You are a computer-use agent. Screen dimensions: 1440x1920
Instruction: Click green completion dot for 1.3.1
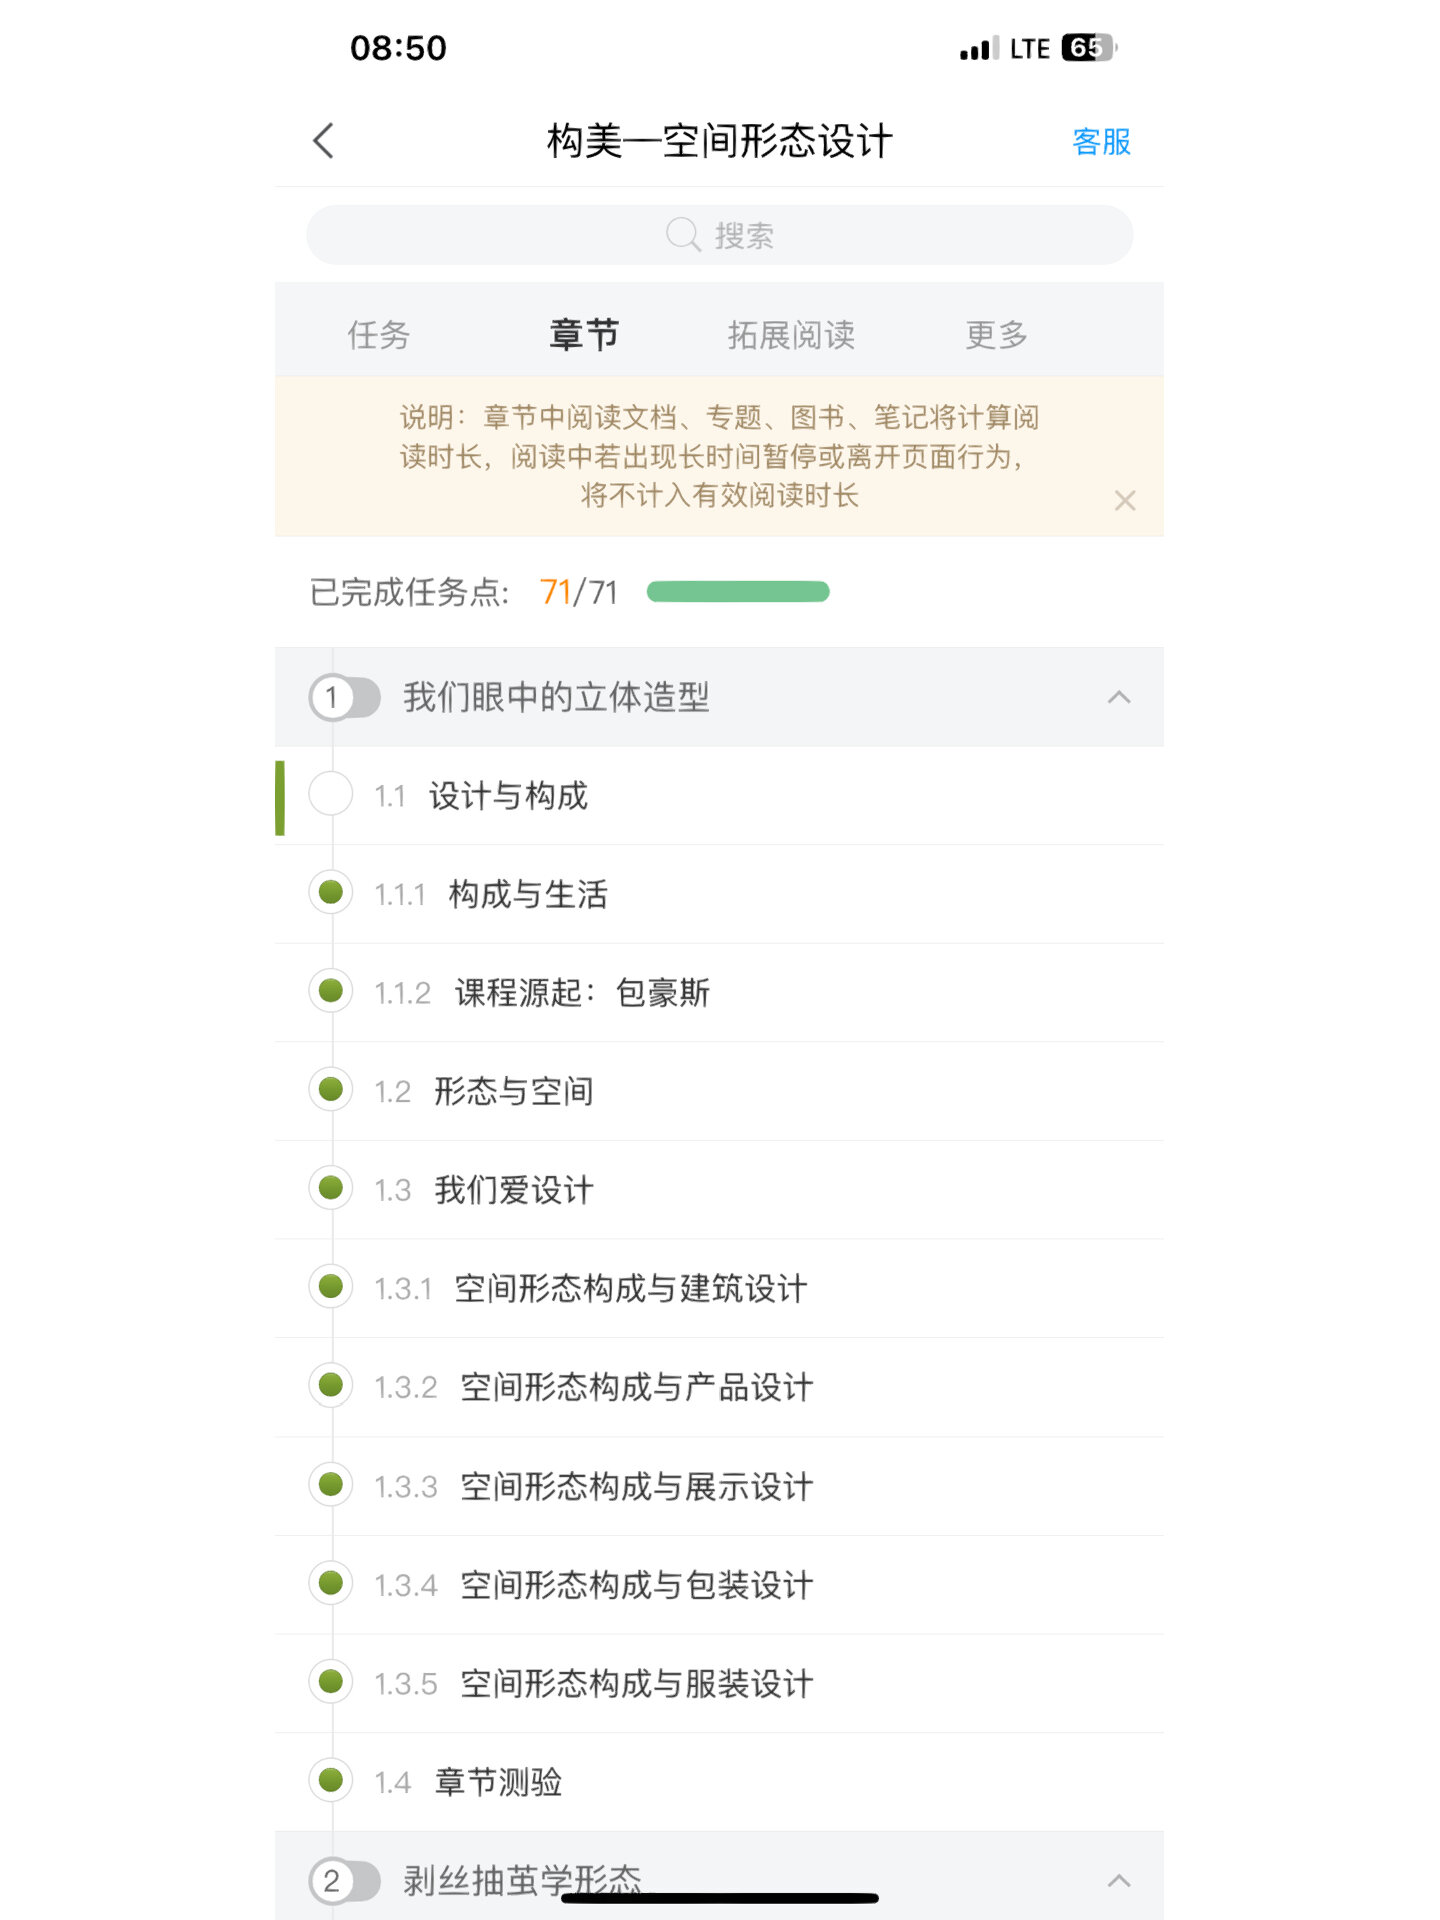click(x=331, y=1285)
